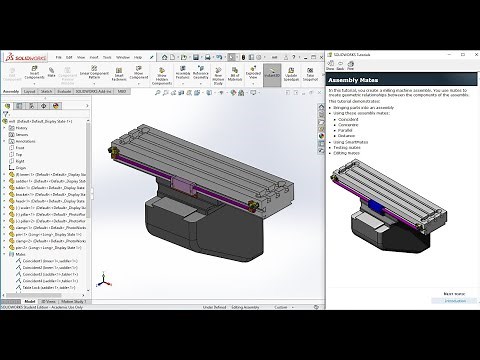Click the Rebuild traffic light icon
Screen dimensions: 480x360
pos(243,57)
